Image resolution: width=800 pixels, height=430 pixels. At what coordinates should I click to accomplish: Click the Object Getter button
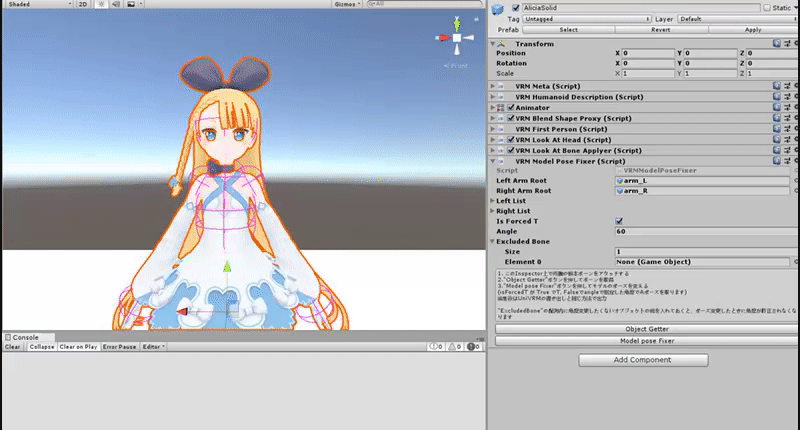pyautogui.click(x=646, y=329)
